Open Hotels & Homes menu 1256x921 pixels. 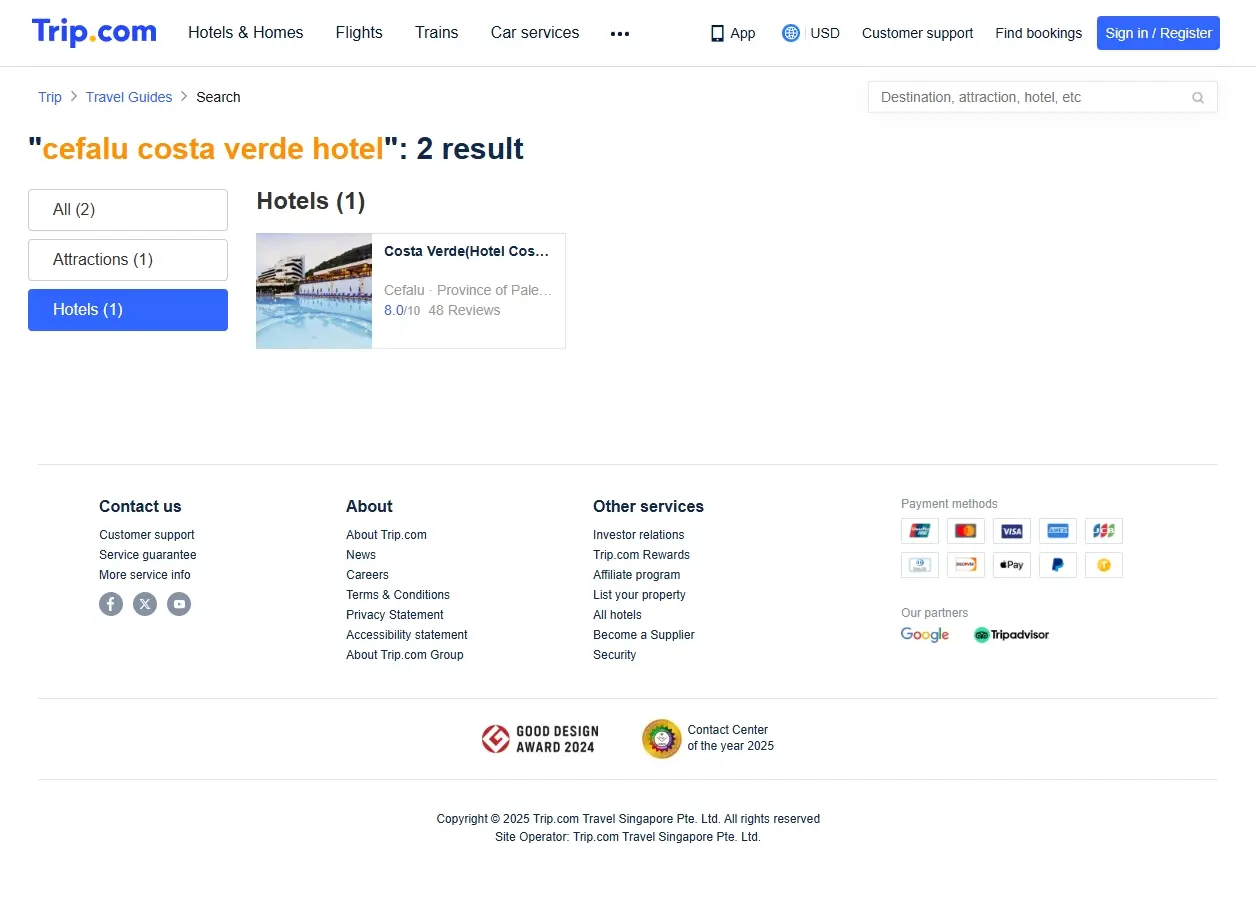point(246,33)
